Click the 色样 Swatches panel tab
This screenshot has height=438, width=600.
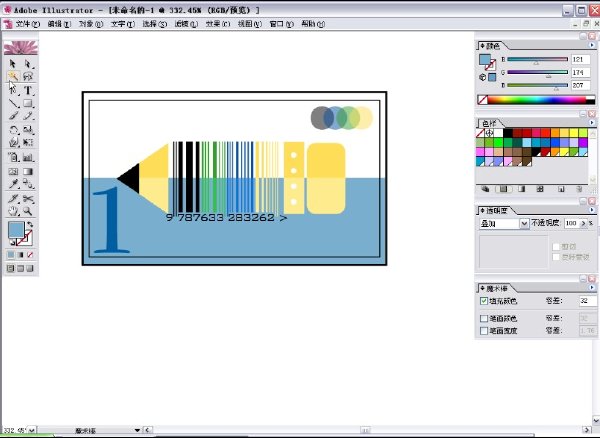[x=489, y=124]
